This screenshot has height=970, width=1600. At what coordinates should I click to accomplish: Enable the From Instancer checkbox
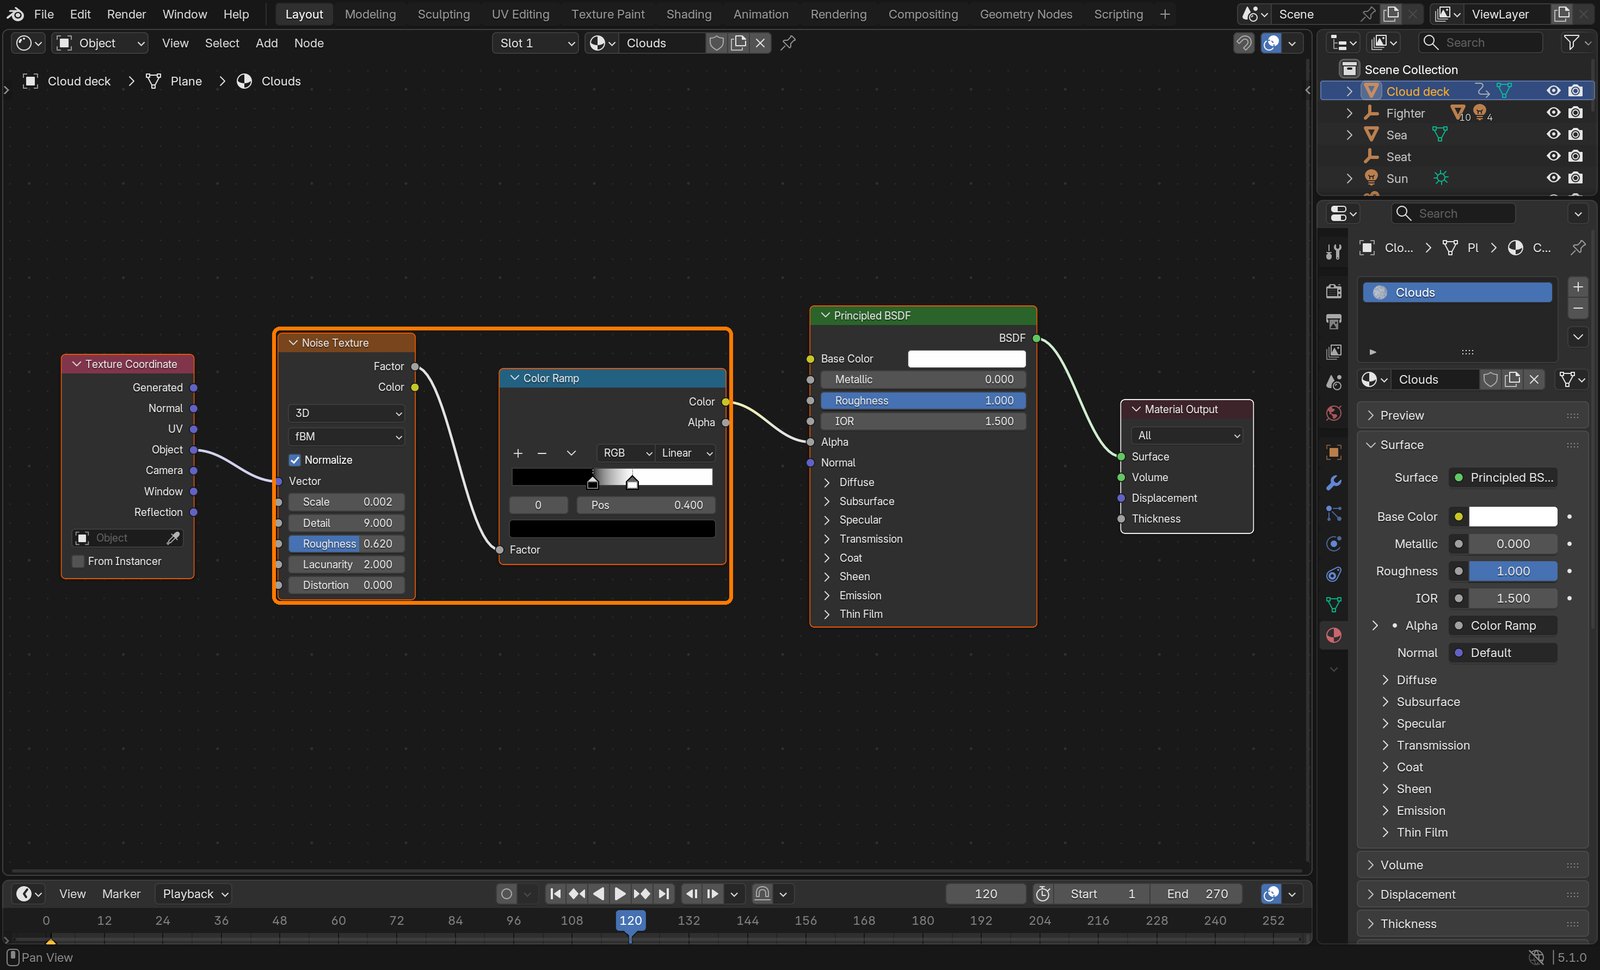[x=78, y=561]
